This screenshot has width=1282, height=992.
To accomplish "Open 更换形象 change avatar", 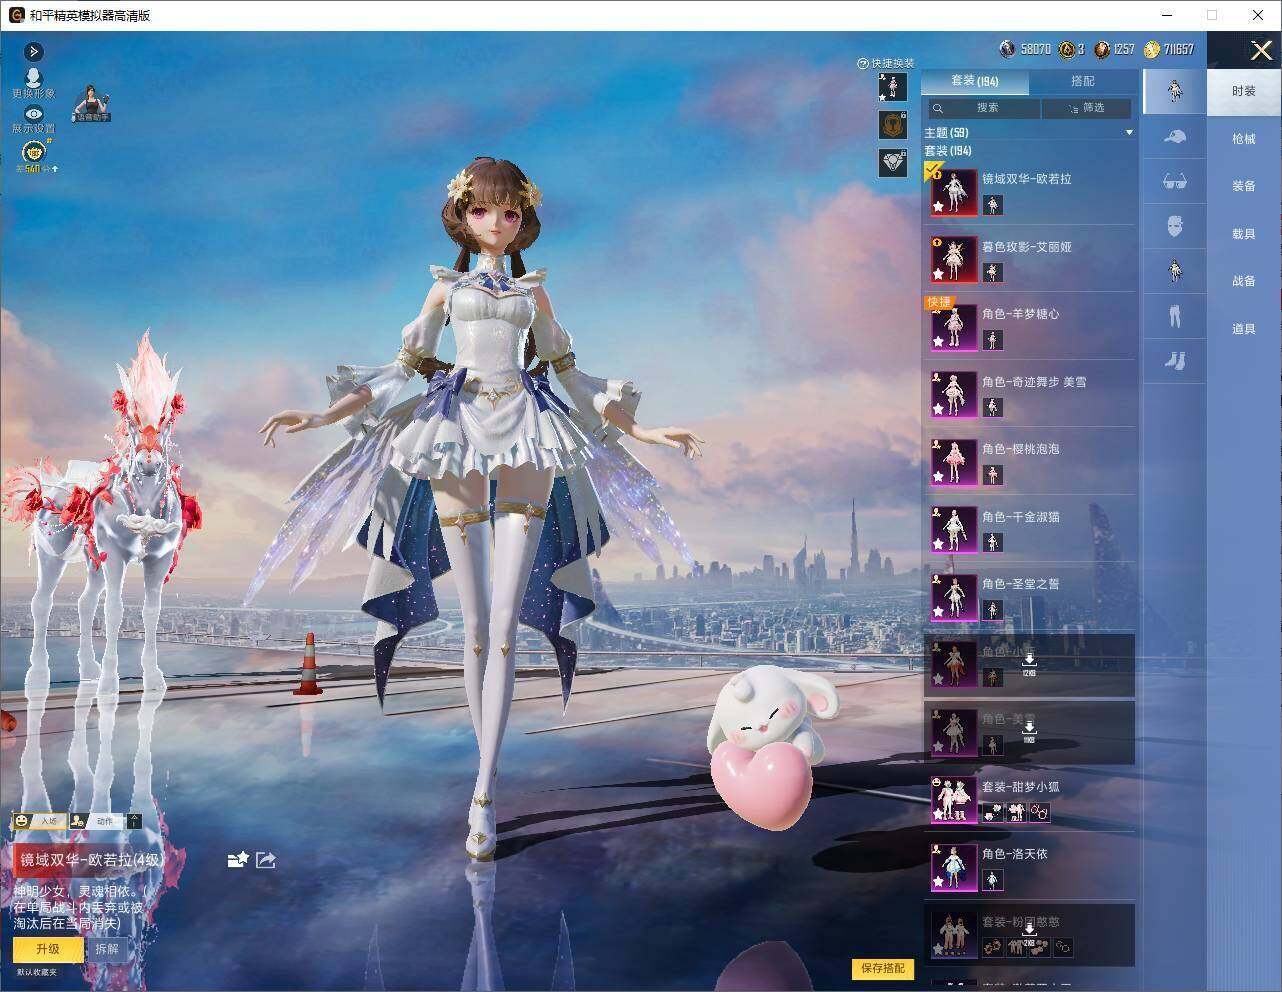I will tap(33, 82).
